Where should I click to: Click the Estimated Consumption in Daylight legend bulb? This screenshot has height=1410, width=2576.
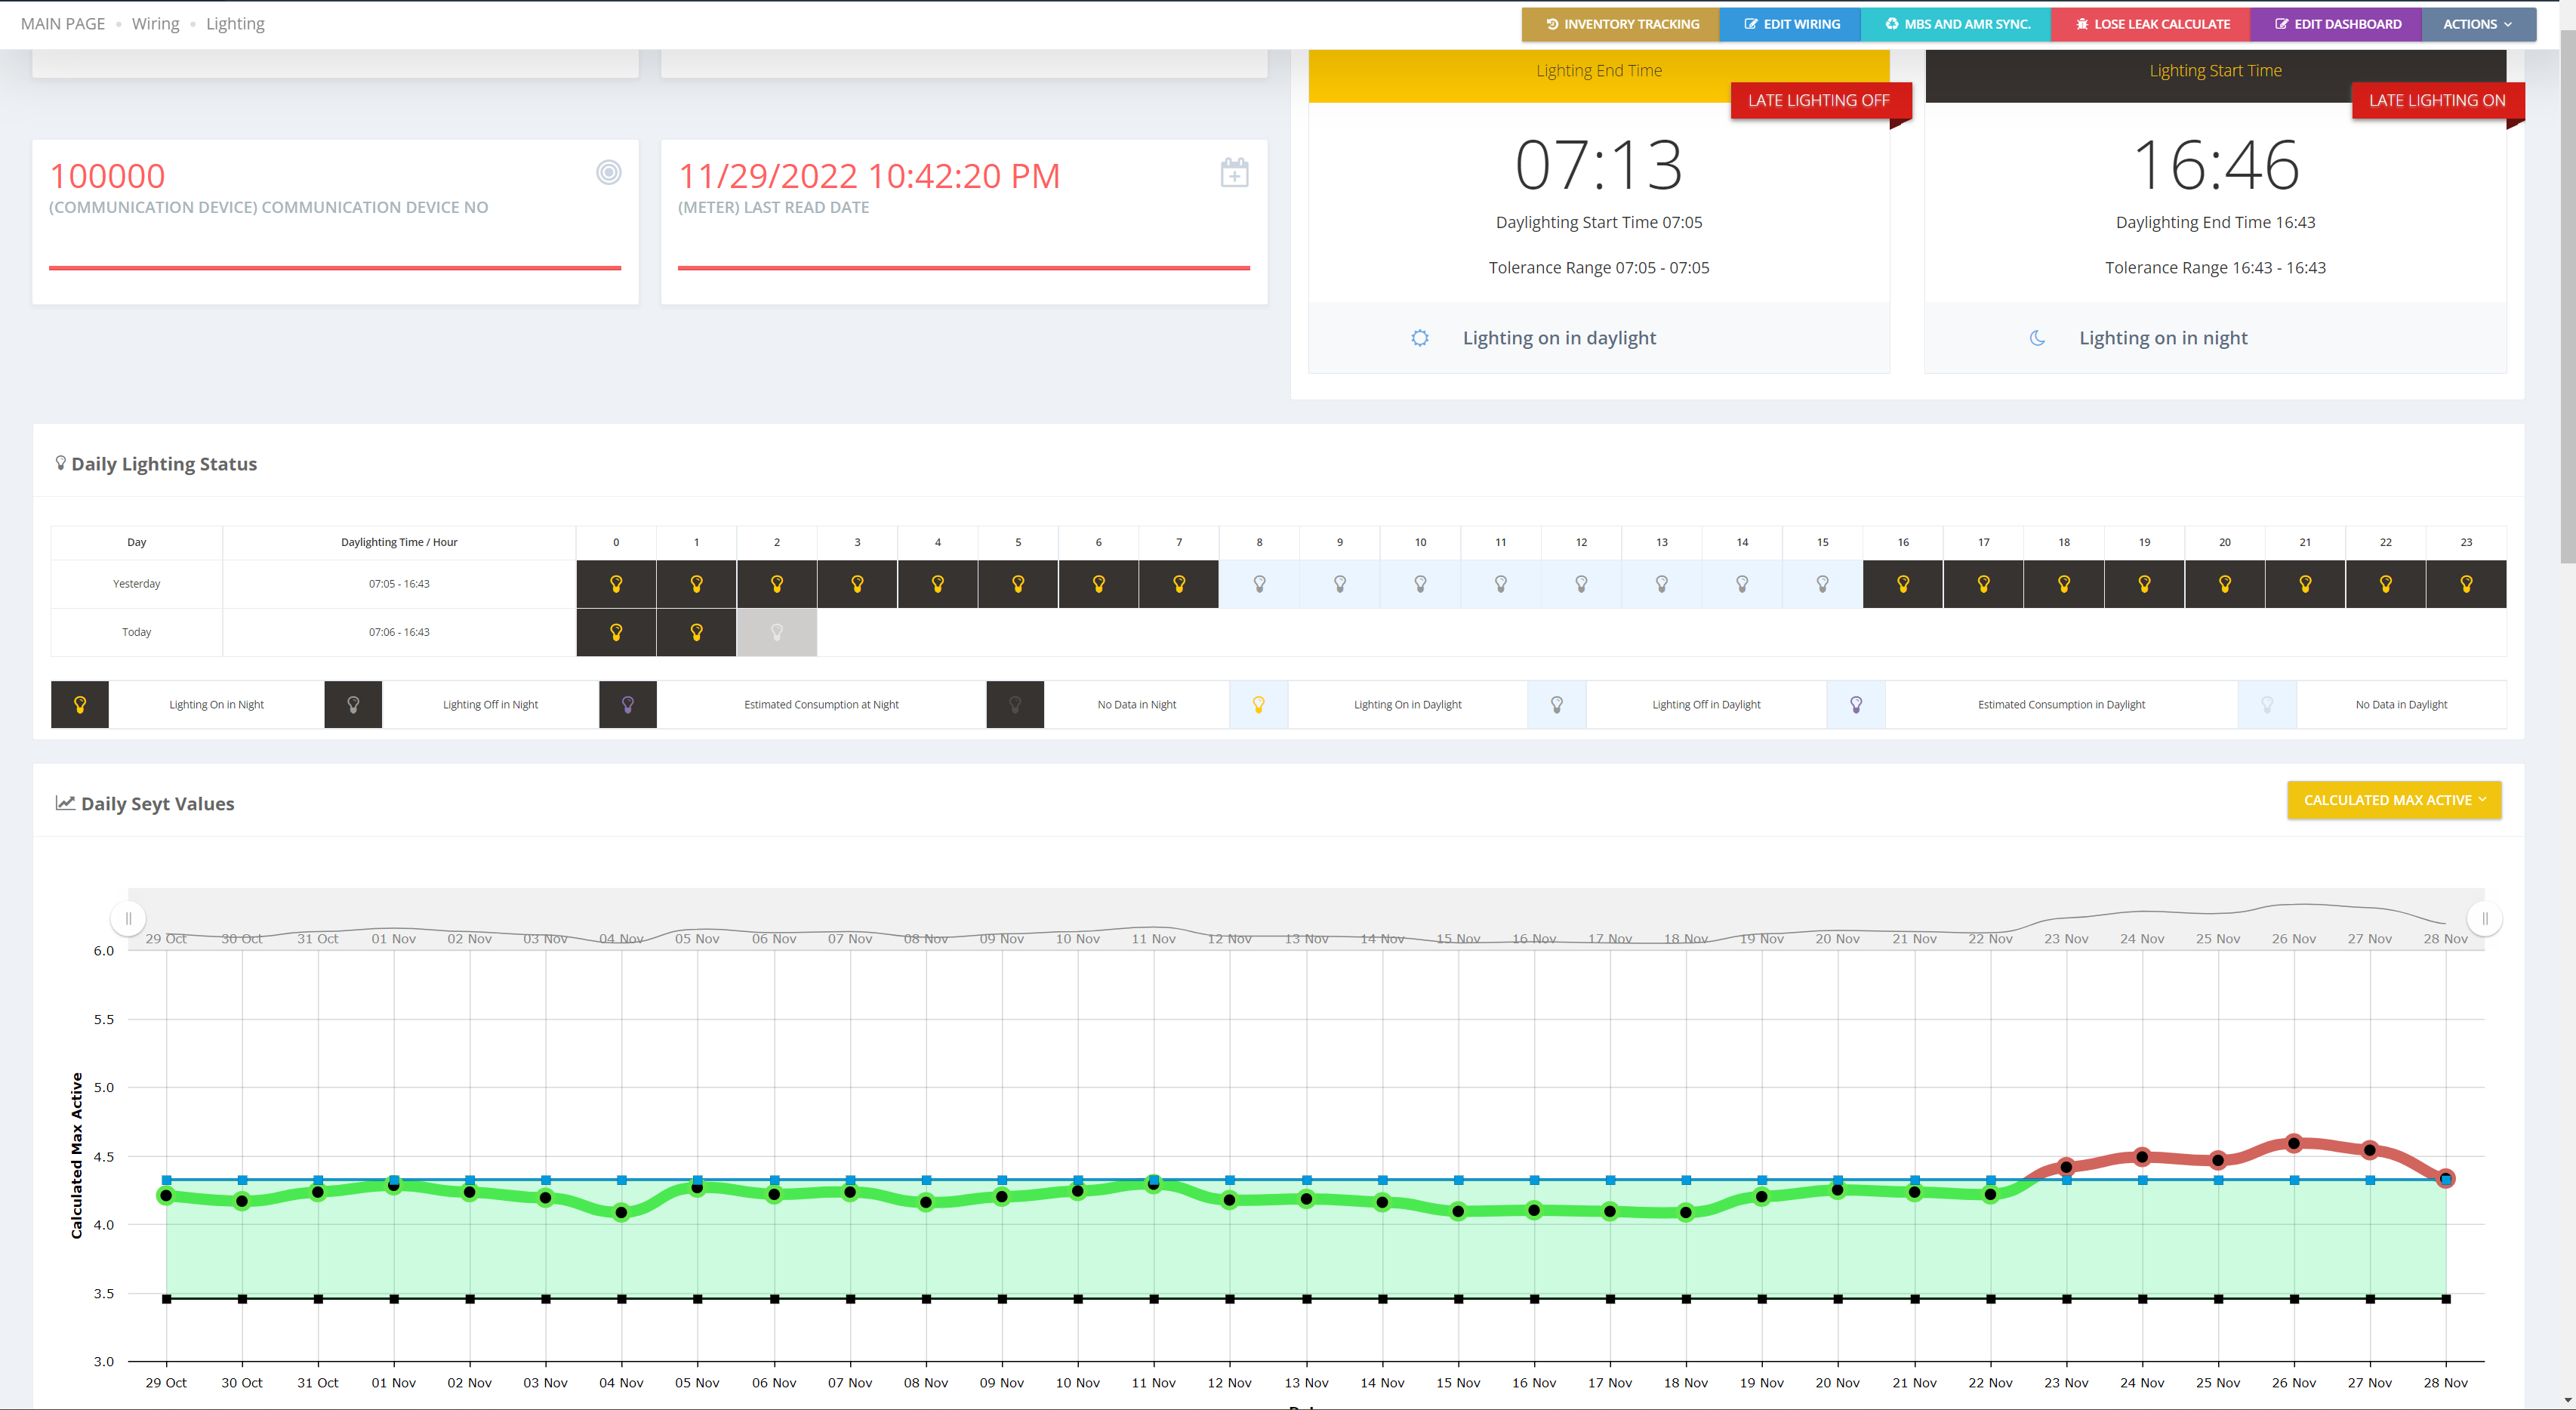[x=1856, y=705]
